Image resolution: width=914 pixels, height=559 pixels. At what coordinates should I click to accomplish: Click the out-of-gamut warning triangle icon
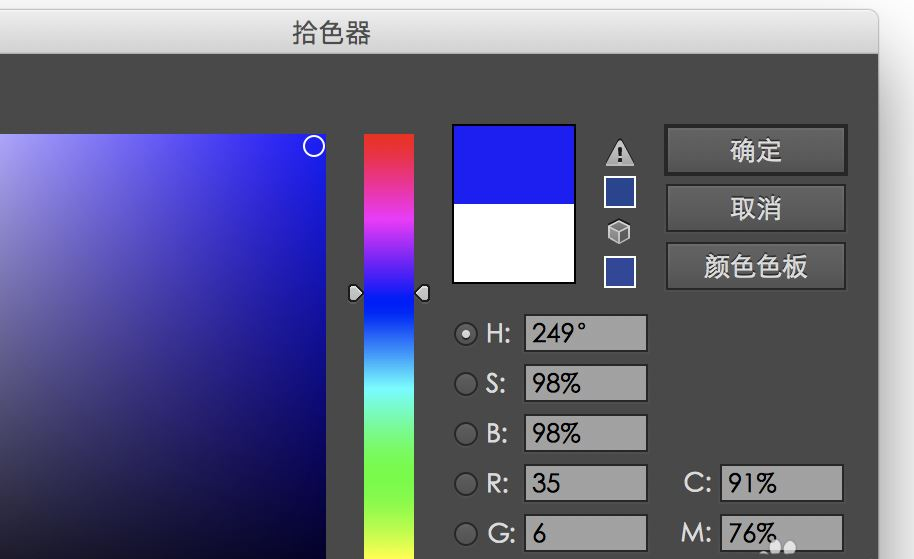click(620, 153)
